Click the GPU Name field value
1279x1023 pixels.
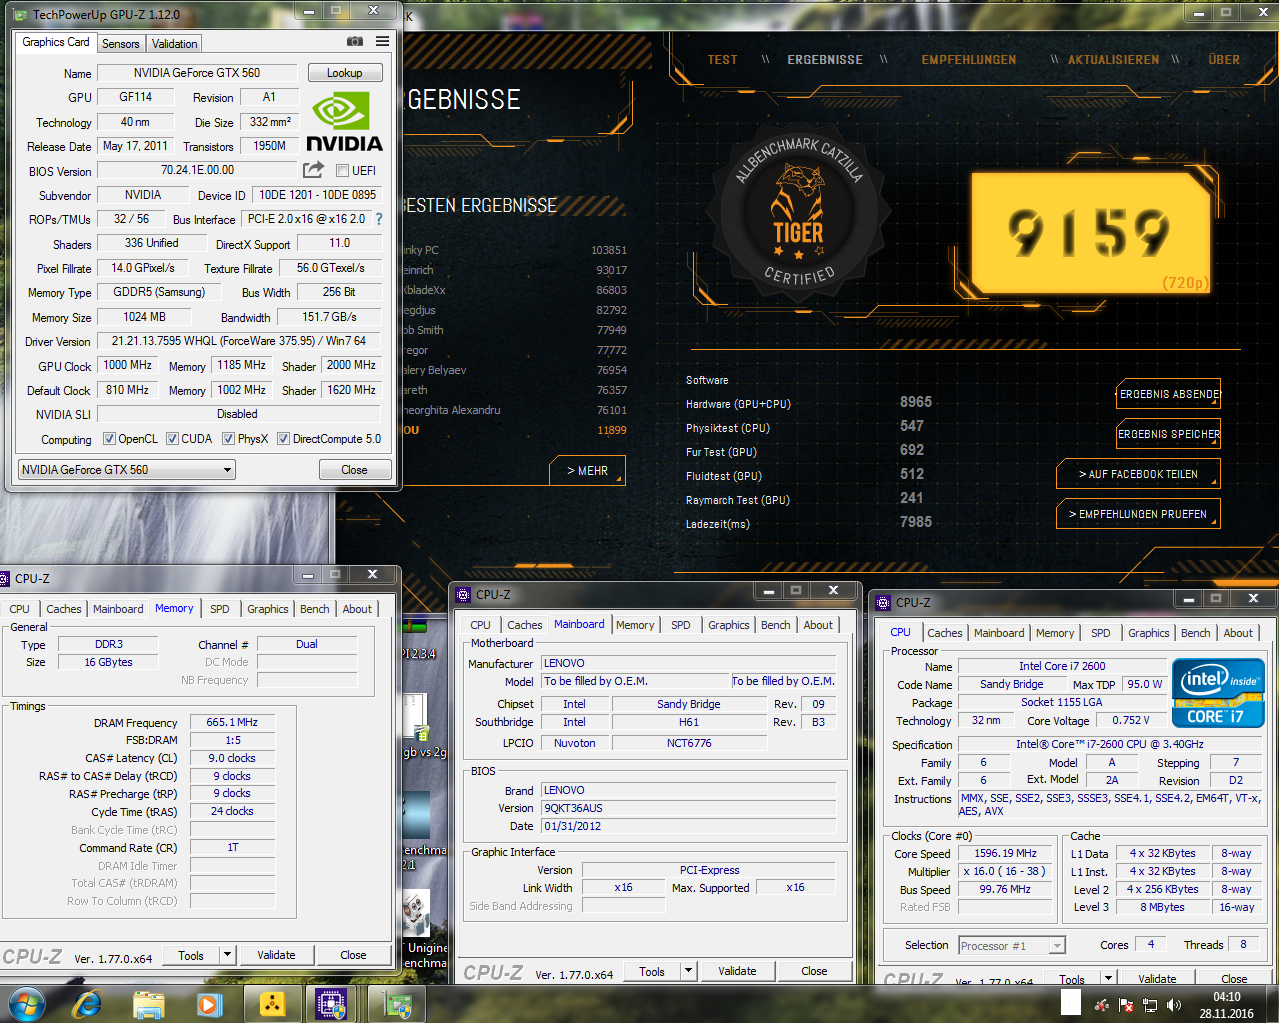(197, 73)
